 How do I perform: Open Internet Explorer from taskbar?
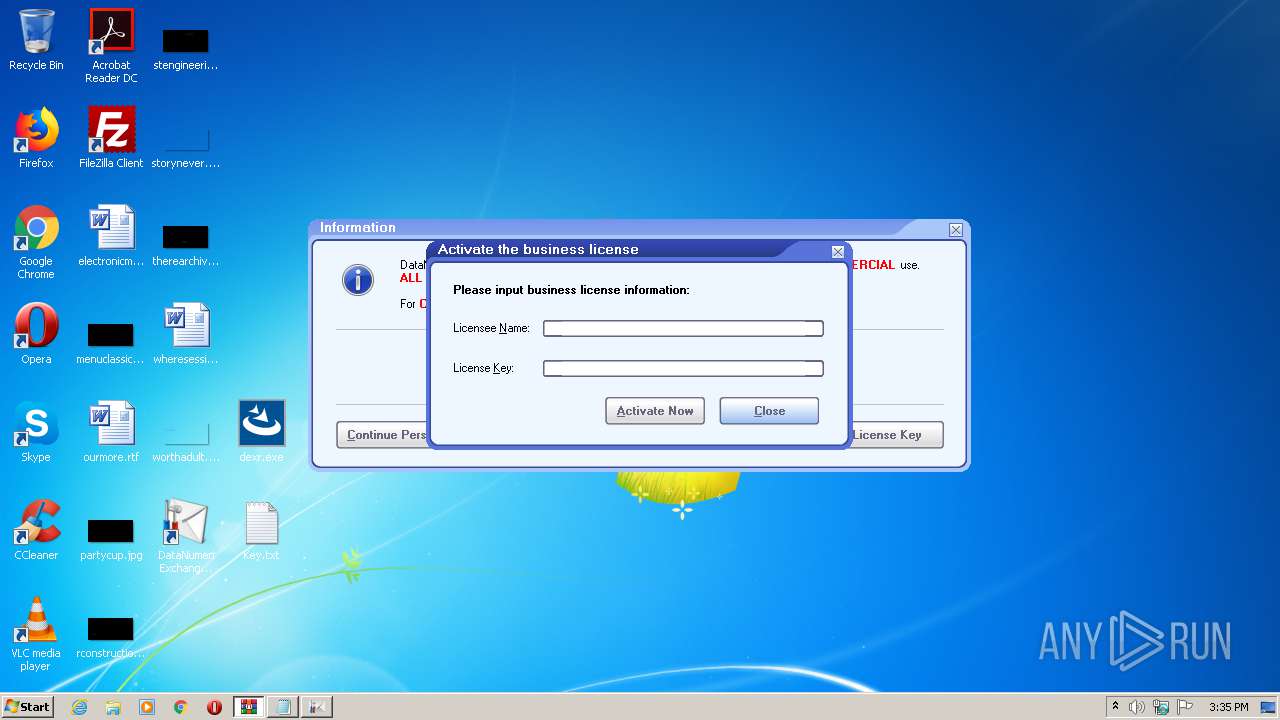(x=79, y=707)
